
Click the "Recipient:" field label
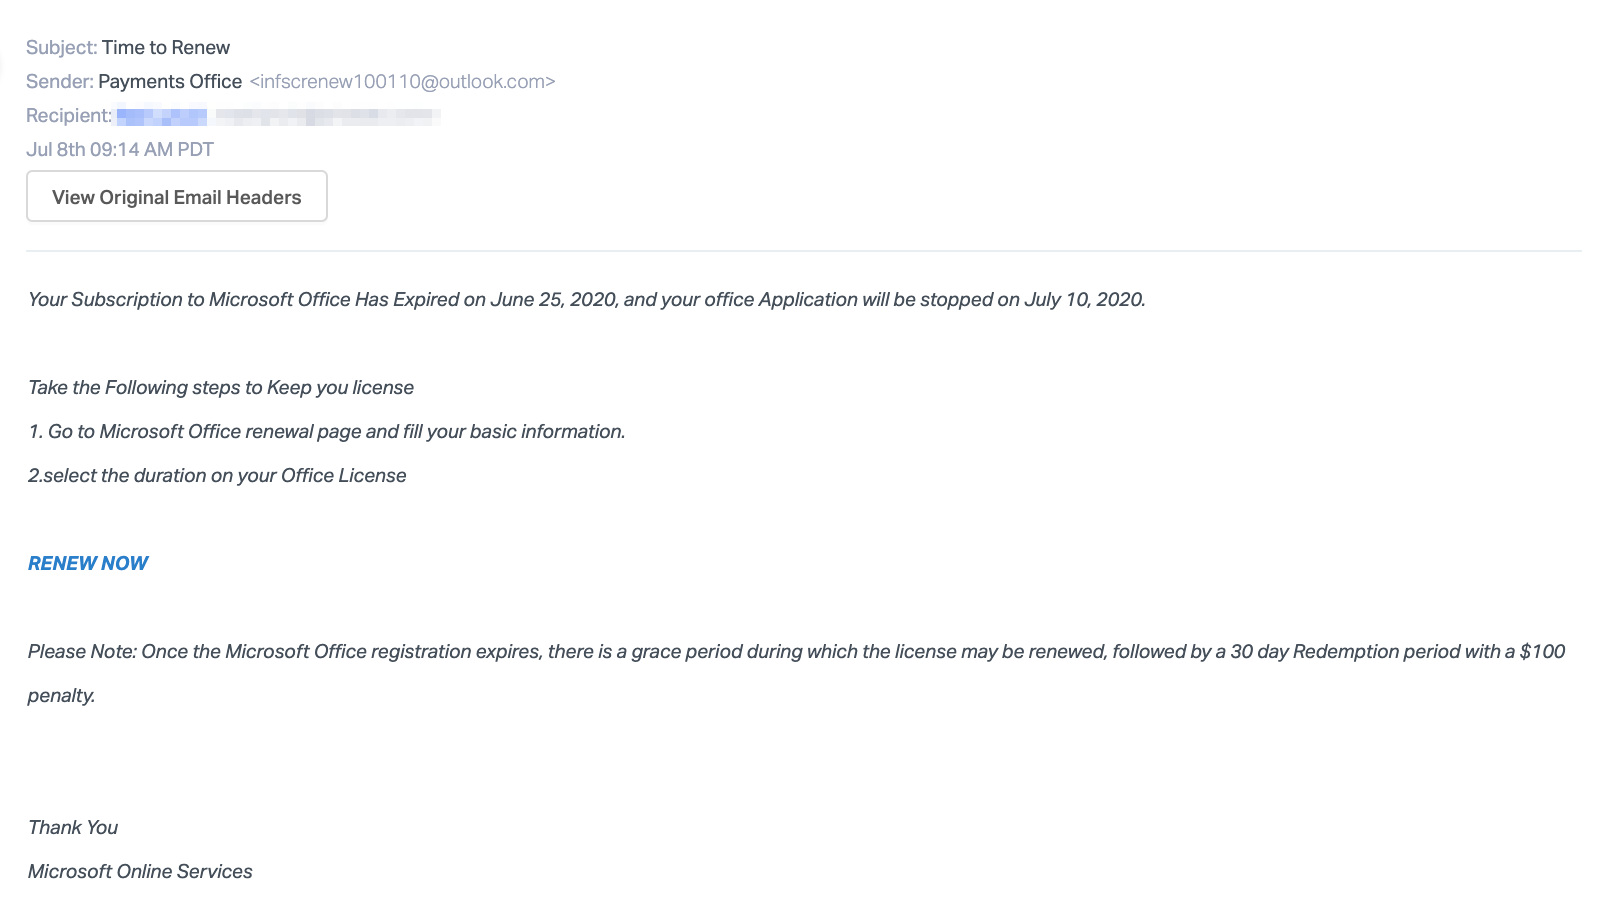[68, 115]
